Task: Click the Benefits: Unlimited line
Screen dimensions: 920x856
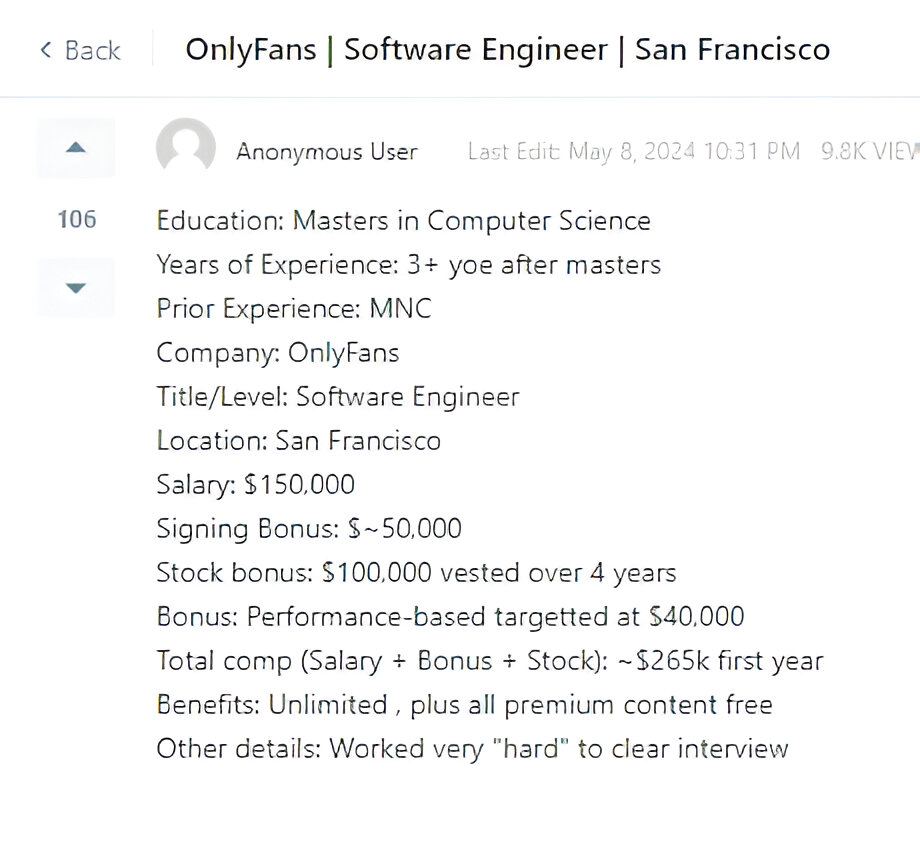Action: (x=464, y=705)
